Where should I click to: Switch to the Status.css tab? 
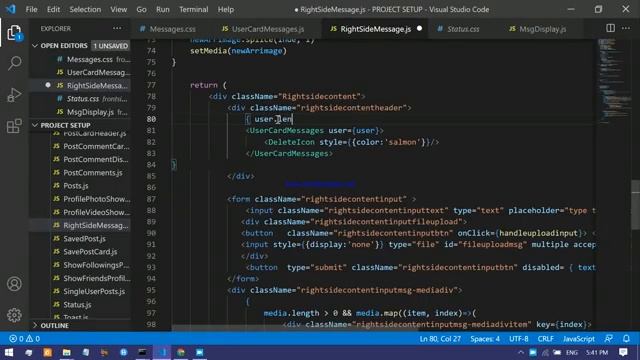463,29
